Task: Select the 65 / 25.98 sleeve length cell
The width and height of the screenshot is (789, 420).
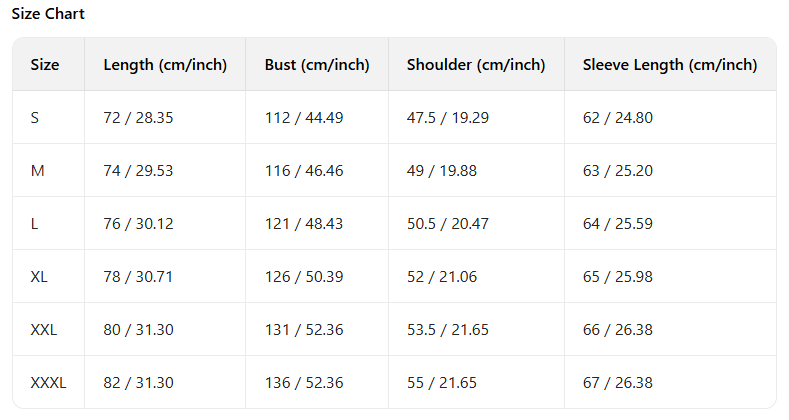Action: pyautogui.click(x=617, y=277)
